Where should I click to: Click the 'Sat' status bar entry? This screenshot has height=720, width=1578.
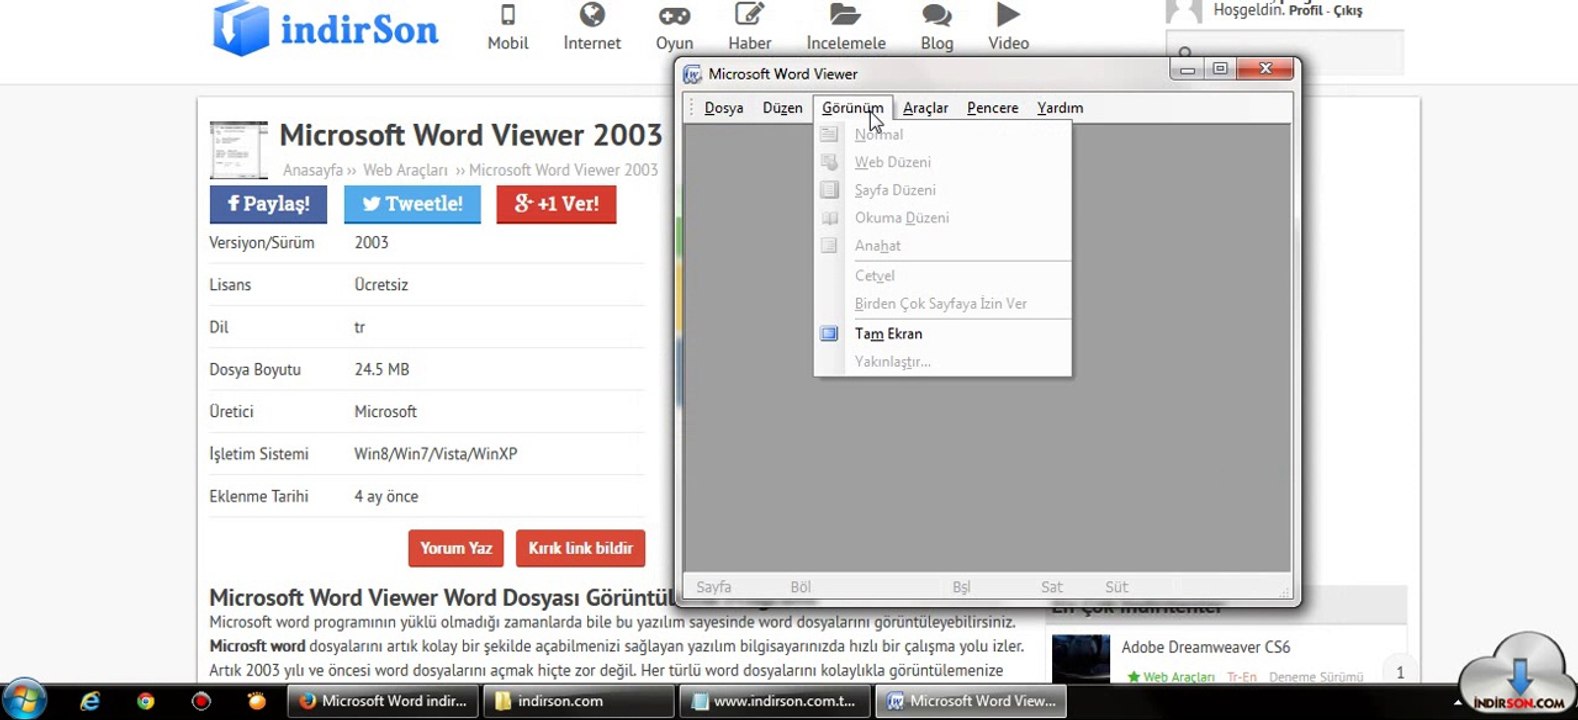coord(1052,587)
